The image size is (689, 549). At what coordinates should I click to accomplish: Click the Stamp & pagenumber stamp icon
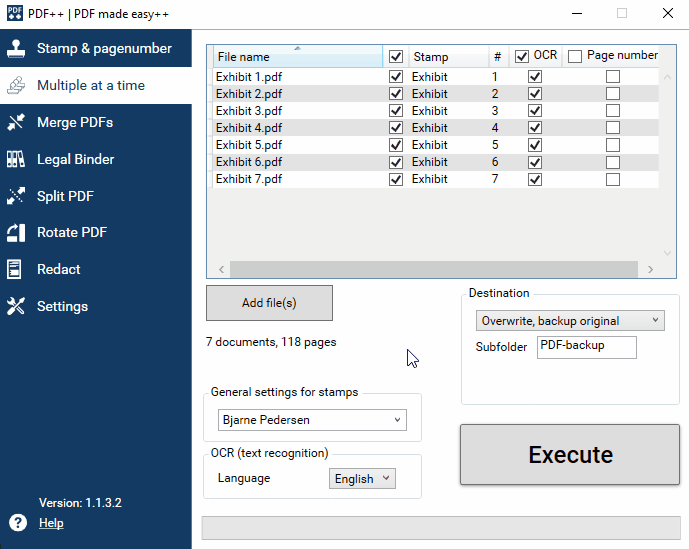[16, 48]
